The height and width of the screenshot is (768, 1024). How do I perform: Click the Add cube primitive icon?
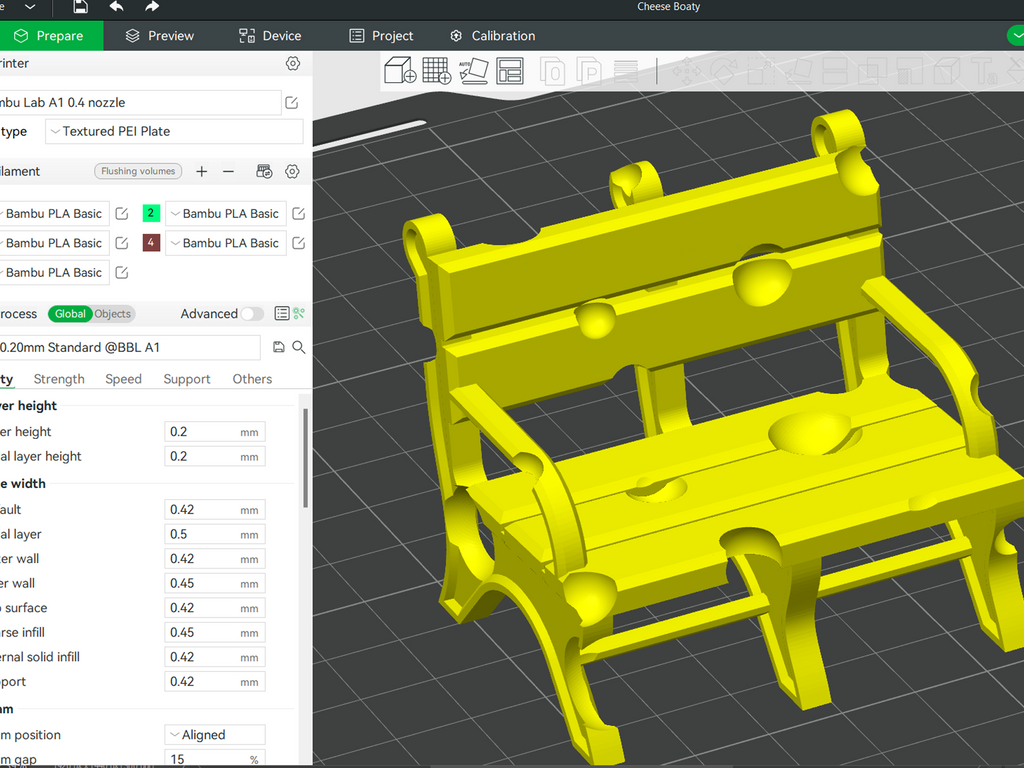[x=400, y=71]
